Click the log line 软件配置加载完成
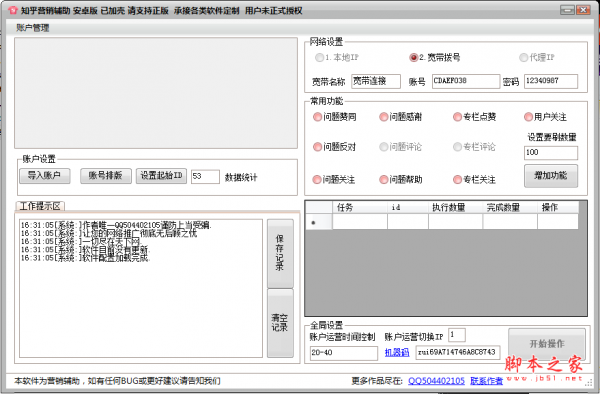The image size is (600, 394). 85,258
